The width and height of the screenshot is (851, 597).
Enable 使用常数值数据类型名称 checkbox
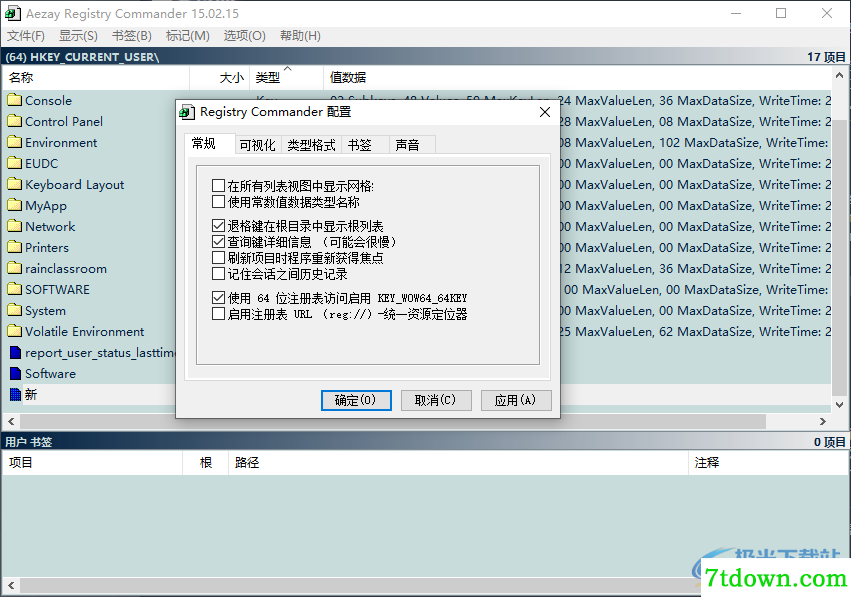coord(218,202)
